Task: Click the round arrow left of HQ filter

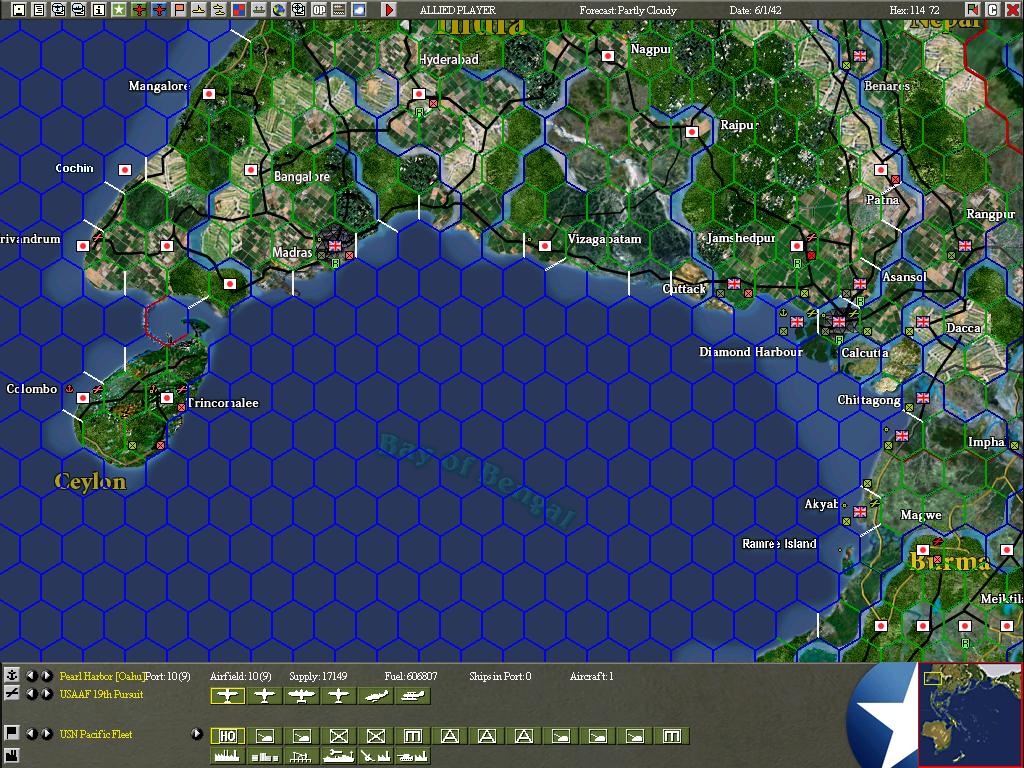Action: tap(197, 733)
